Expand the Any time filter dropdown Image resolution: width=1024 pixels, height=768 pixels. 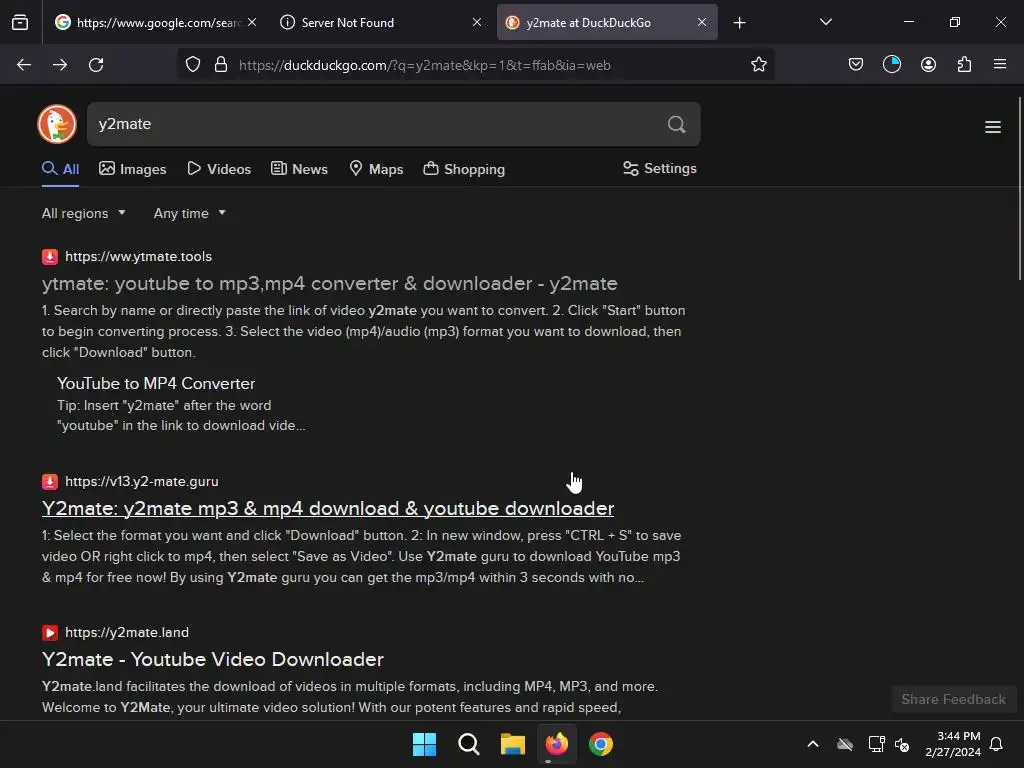(x=189, y=214)
